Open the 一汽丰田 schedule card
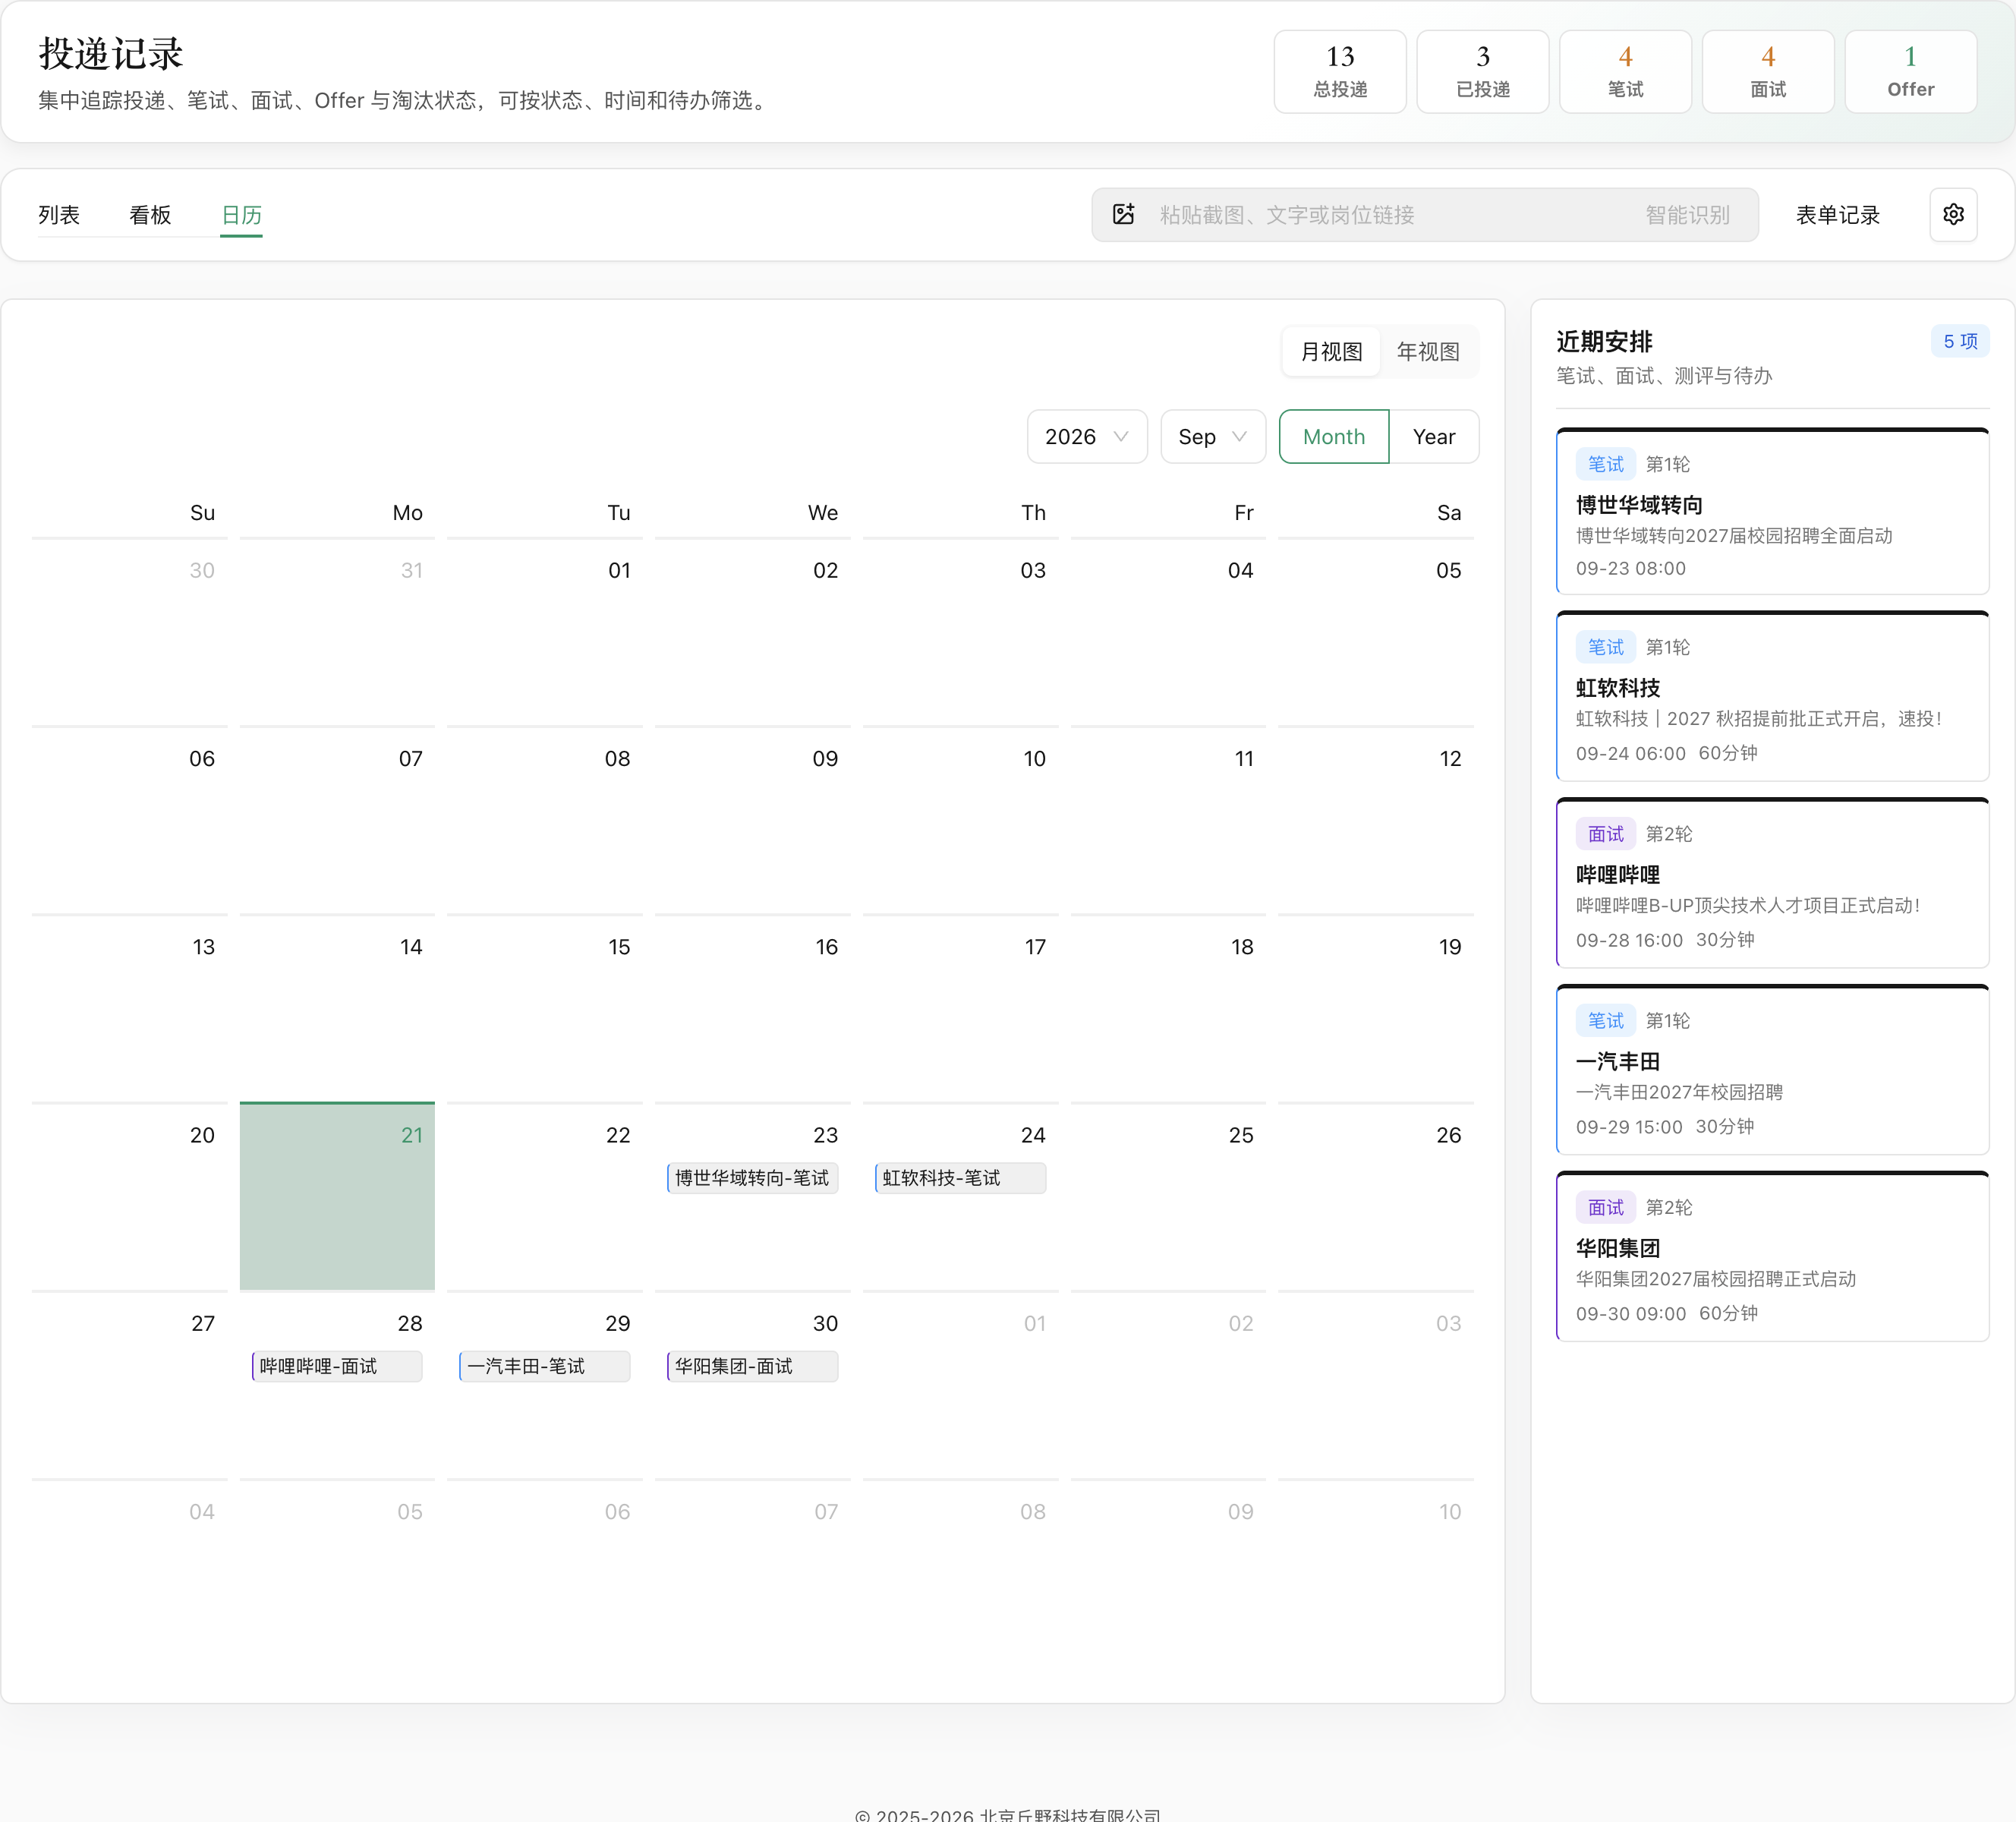Screen dimensions: 2016x1822 (1772, 1069)
